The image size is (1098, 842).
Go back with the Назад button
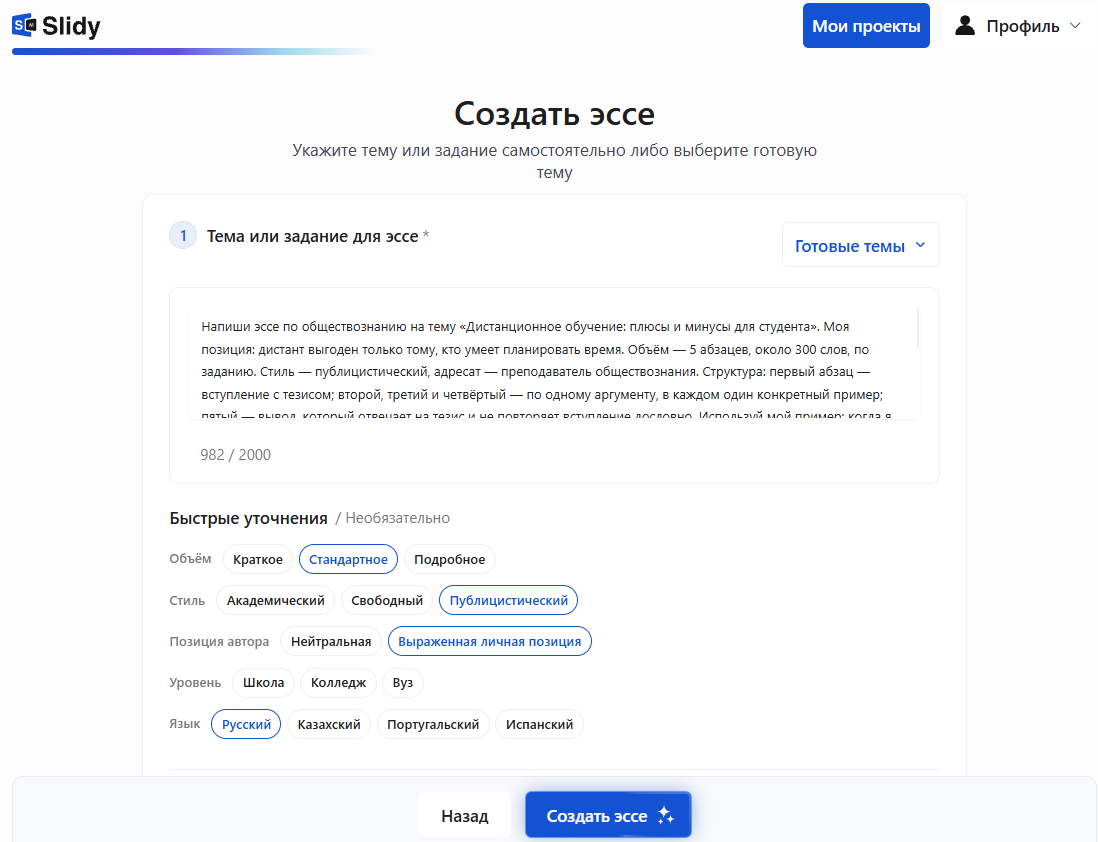tap(464, 816)
